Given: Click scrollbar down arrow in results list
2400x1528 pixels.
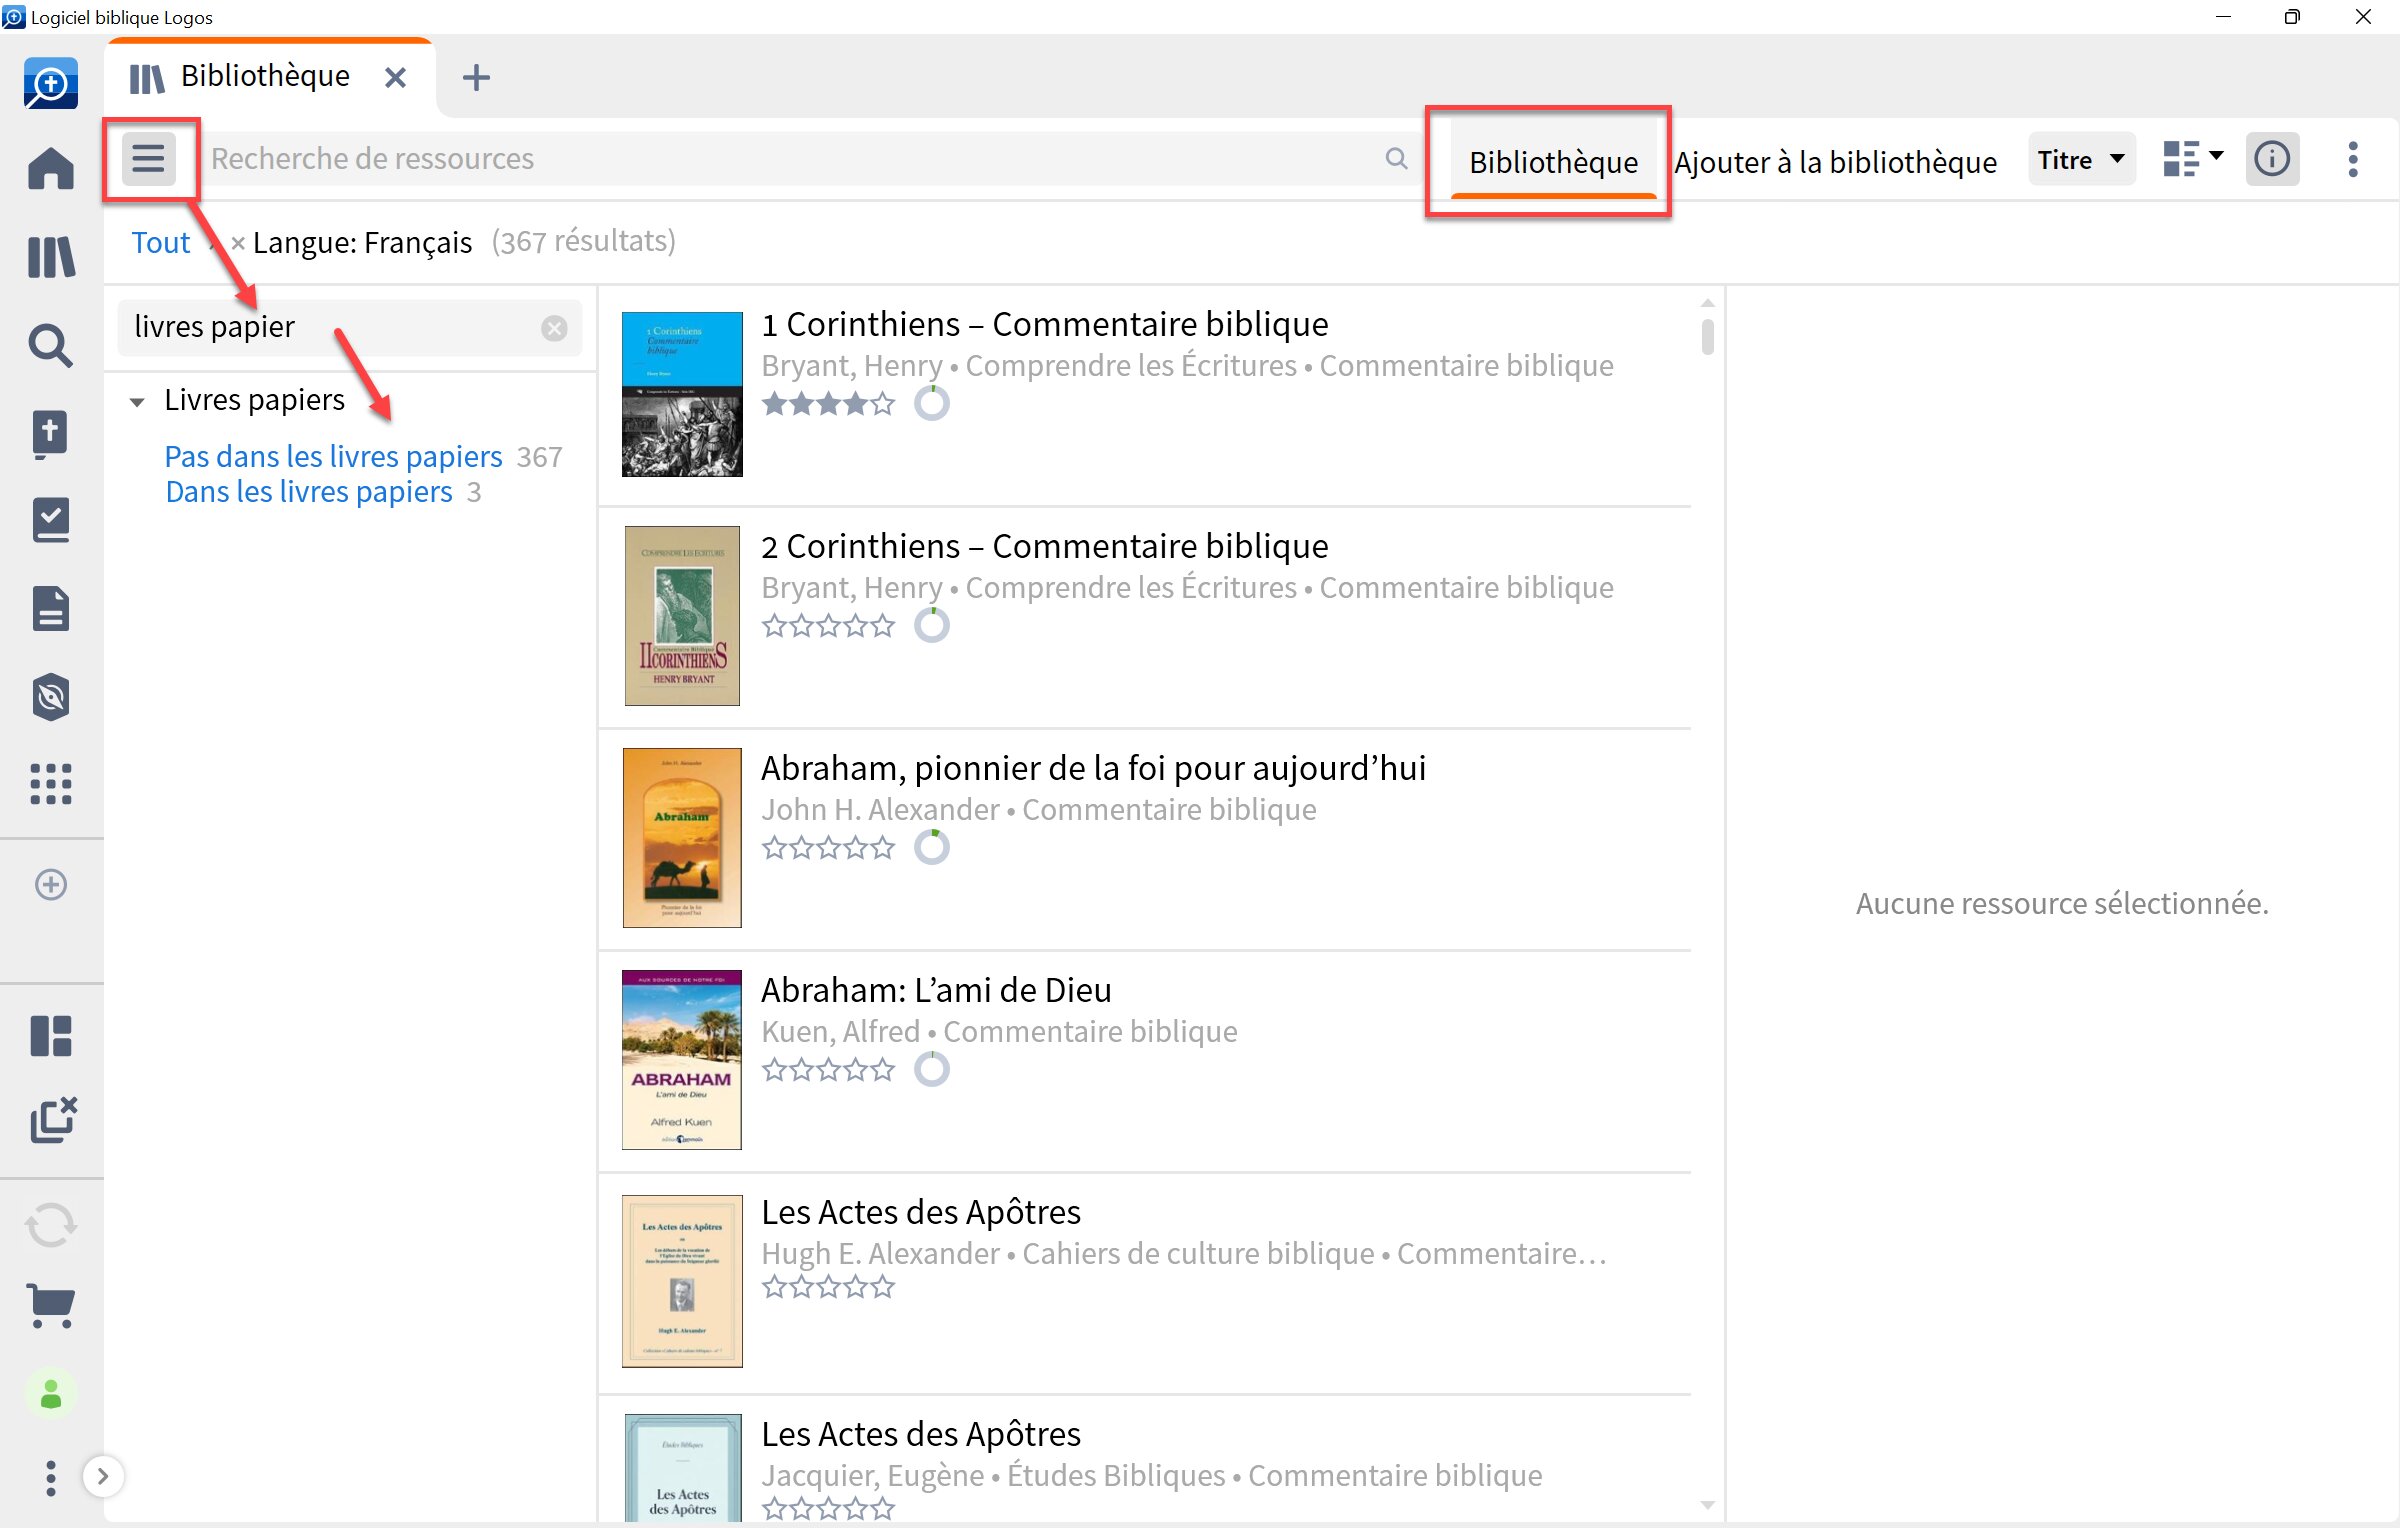Looking at the screenshot, I should click(1707, 1505).
